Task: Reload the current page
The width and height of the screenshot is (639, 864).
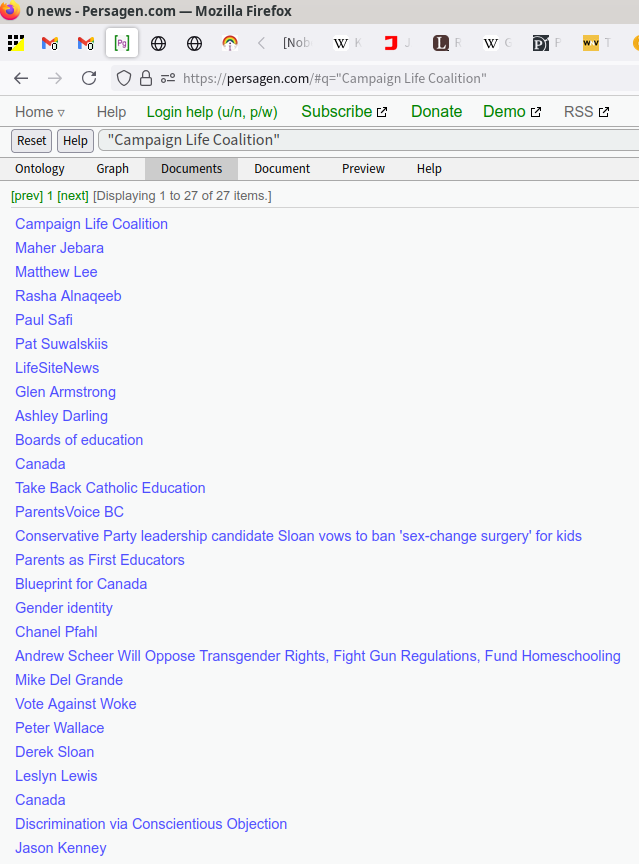Action: 89,78
